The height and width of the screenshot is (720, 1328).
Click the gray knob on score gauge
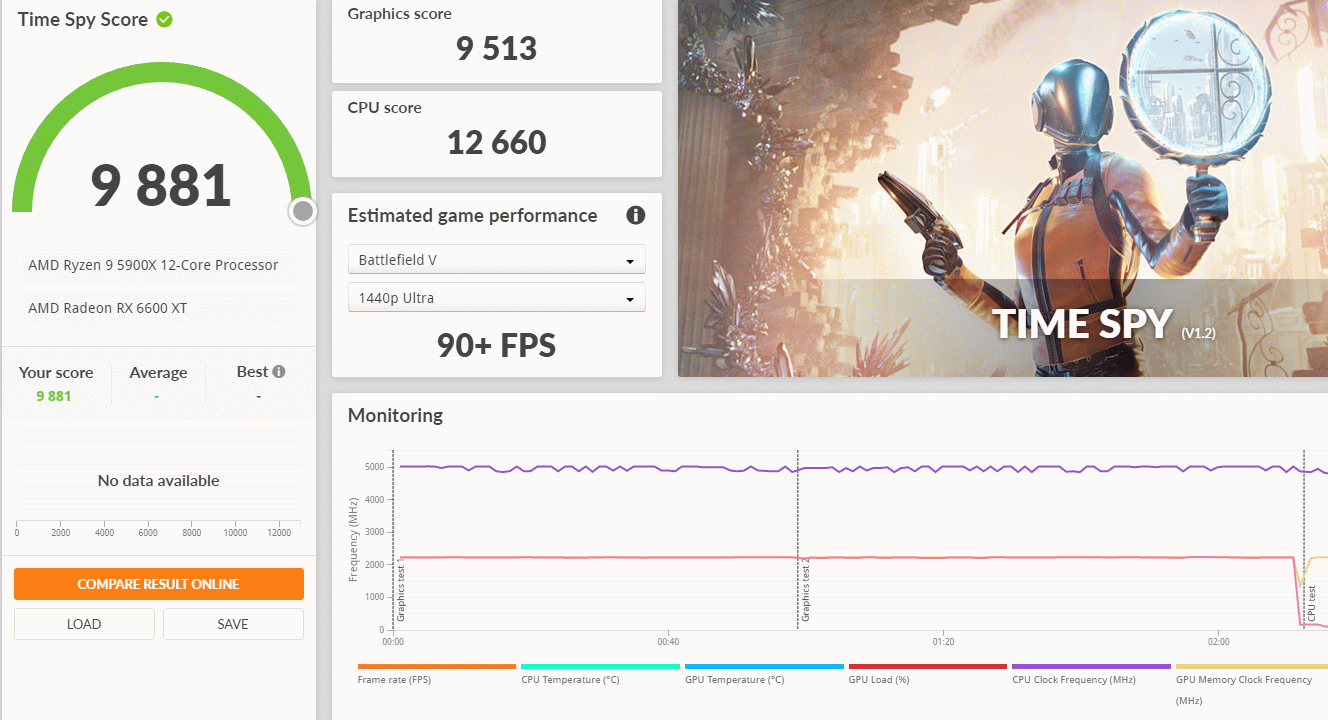click(x=303, y=211)
